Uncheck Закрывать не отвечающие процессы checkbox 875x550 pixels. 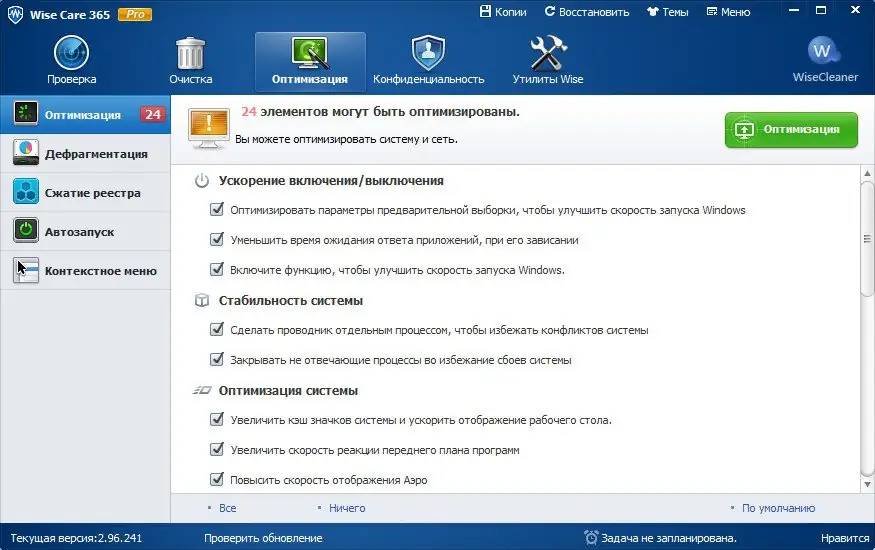(217, 360)
